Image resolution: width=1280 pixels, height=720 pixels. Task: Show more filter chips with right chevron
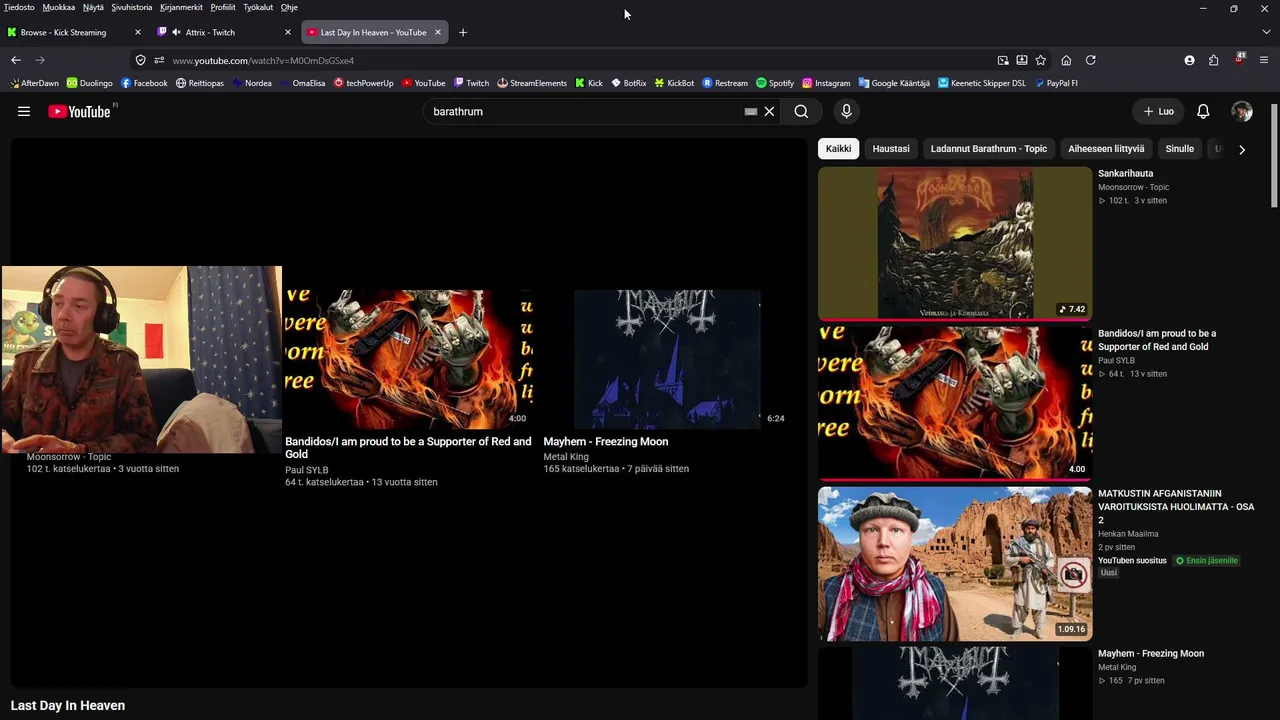1242,149
